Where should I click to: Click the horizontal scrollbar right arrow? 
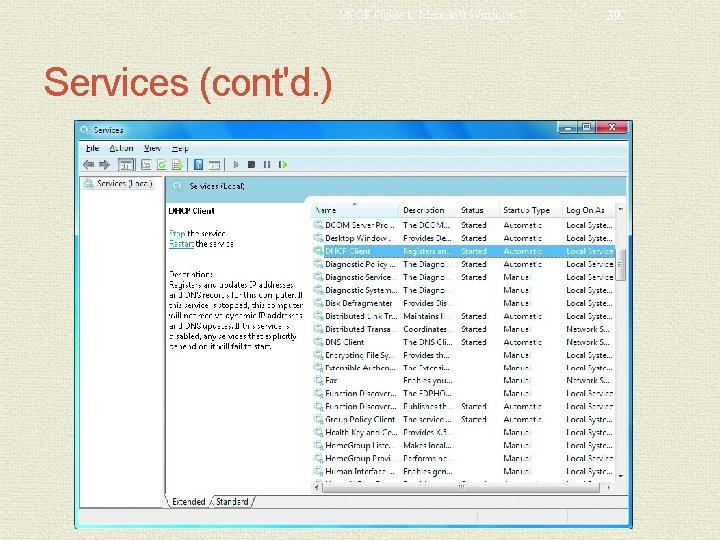tap(608, 488)
